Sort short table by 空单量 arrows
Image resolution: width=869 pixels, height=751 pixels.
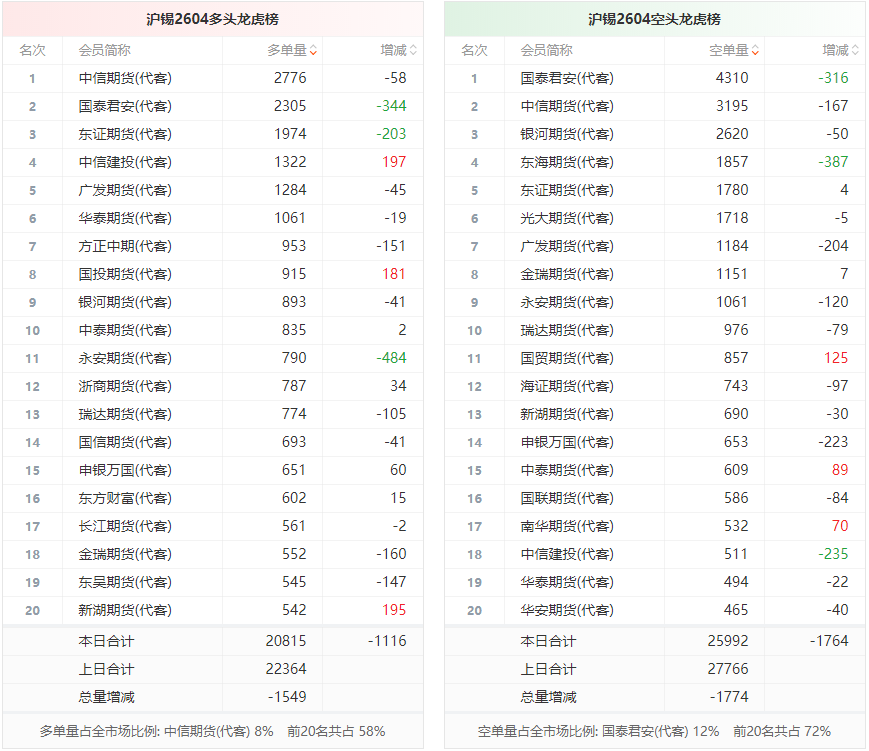coord(755,50)
